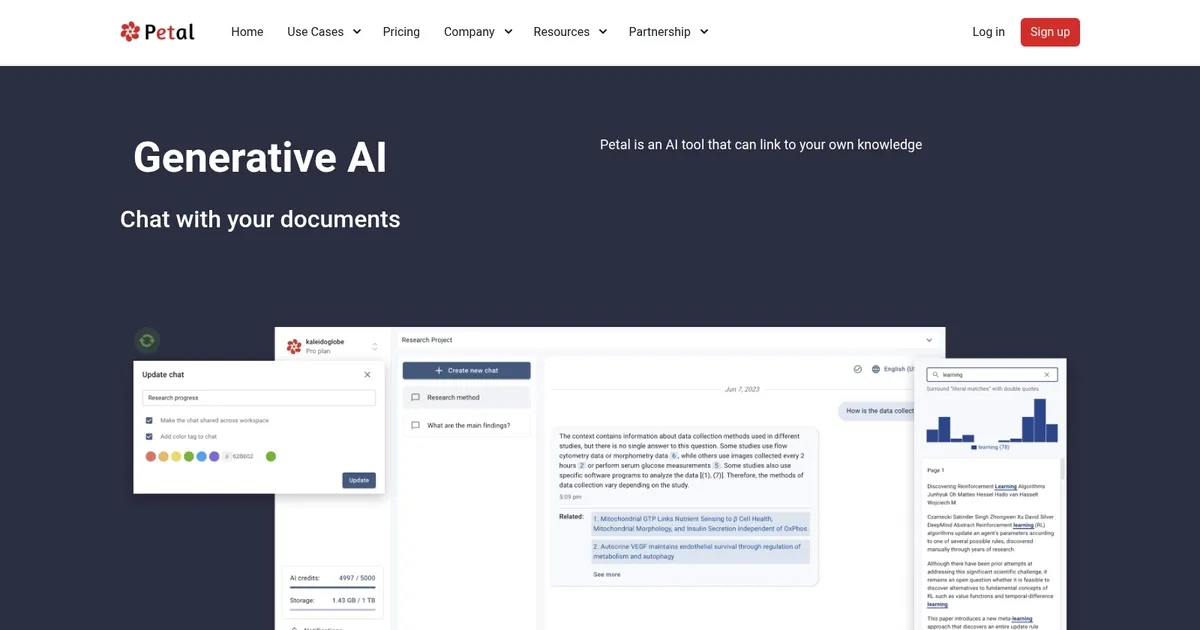Uncheck Add color tag to chat
This screenshot has height=630, width=1200.
(149, 437)
